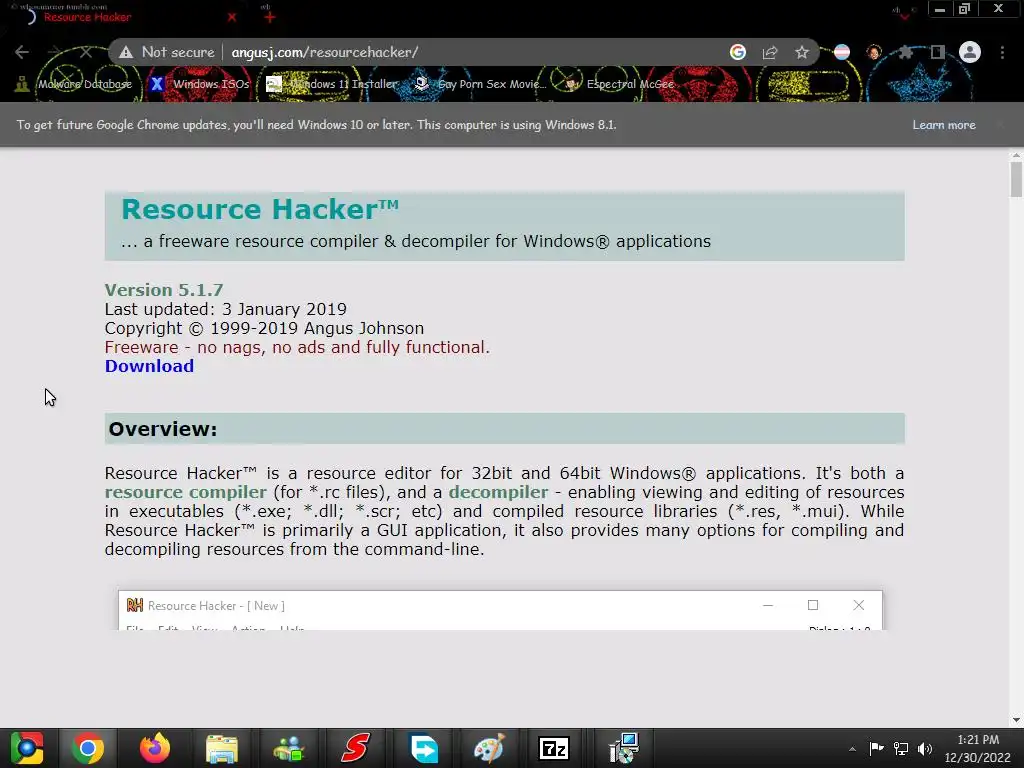Image resolution: width=1024 pixels, height=768 pixels.
Task: Click the Version 5.1.7 heading
Action: pyautogui.click(x=164, y=289)
